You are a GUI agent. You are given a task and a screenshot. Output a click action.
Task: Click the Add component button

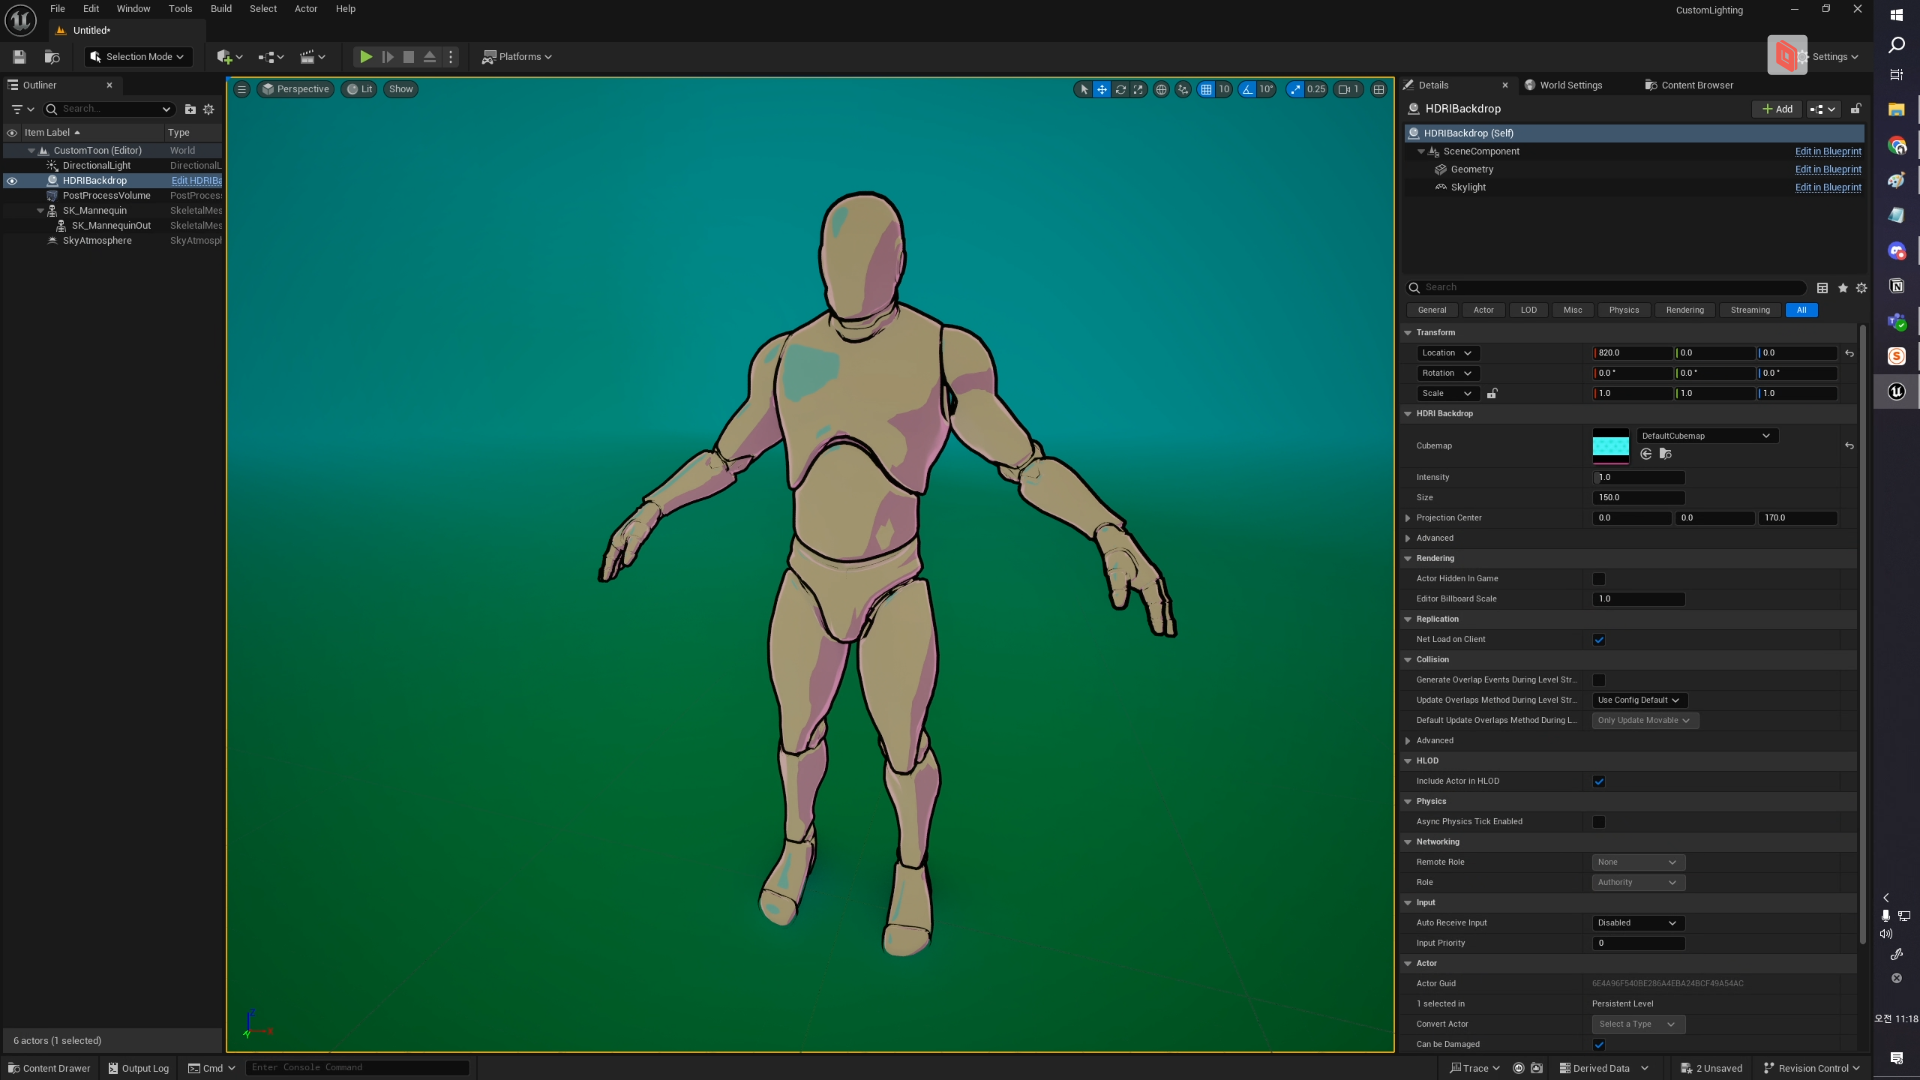(1777, 109)
